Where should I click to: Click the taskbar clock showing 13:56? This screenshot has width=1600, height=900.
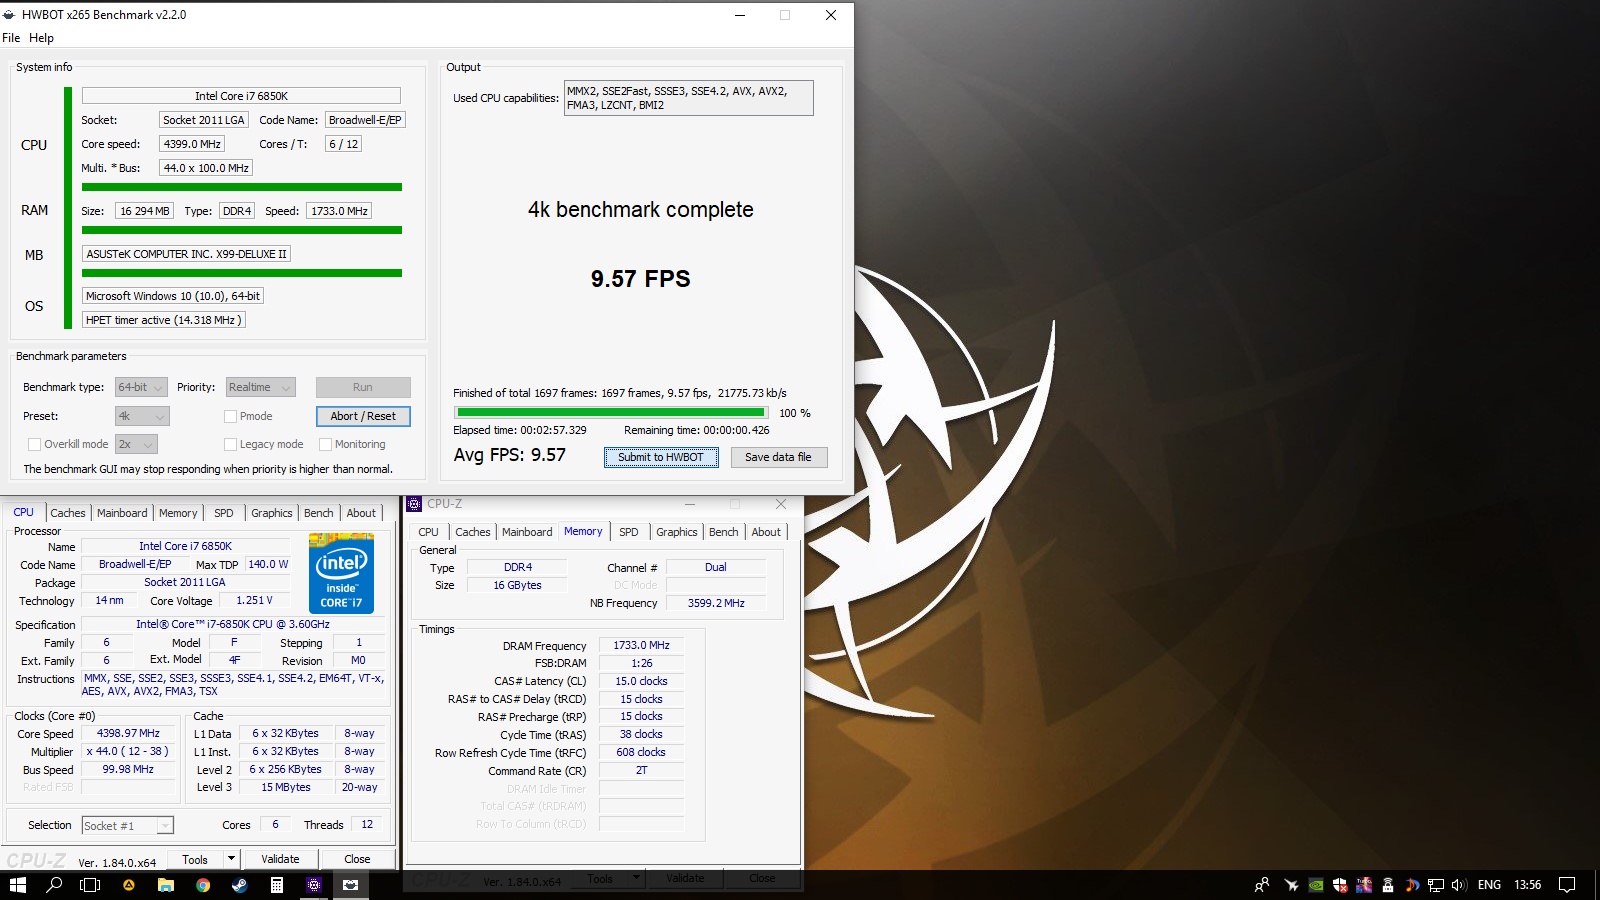pos(1527,885)
